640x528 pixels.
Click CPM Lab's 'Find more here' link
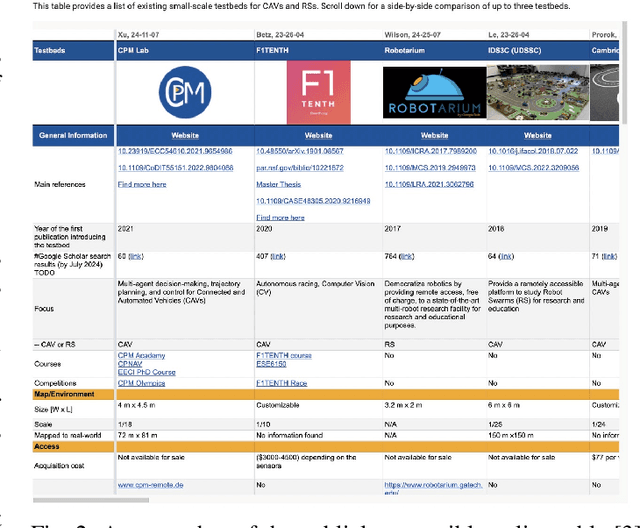[x=142, y=185]
